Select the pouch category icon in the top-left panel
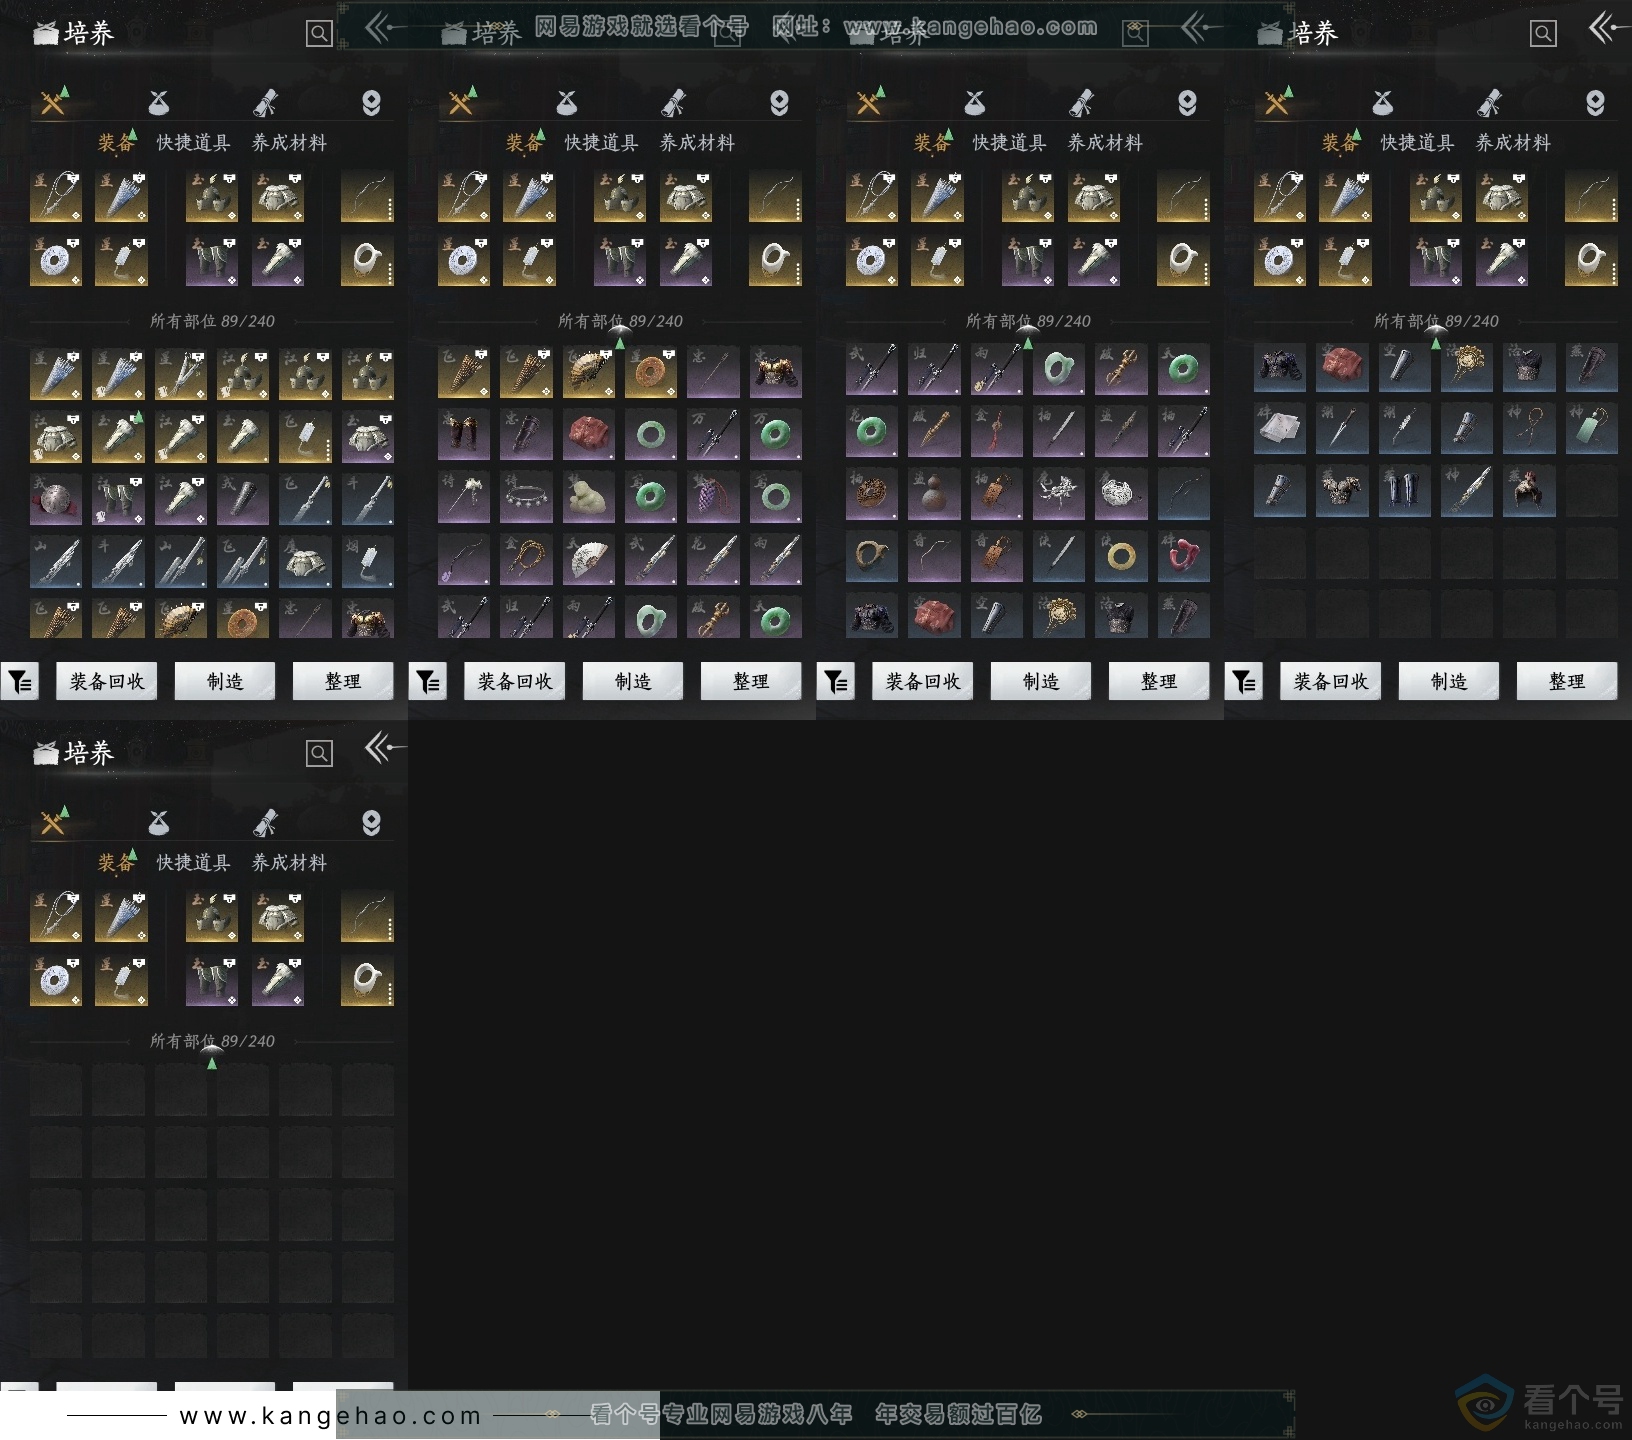The image size is (1632, 1440). pos(159,103)
